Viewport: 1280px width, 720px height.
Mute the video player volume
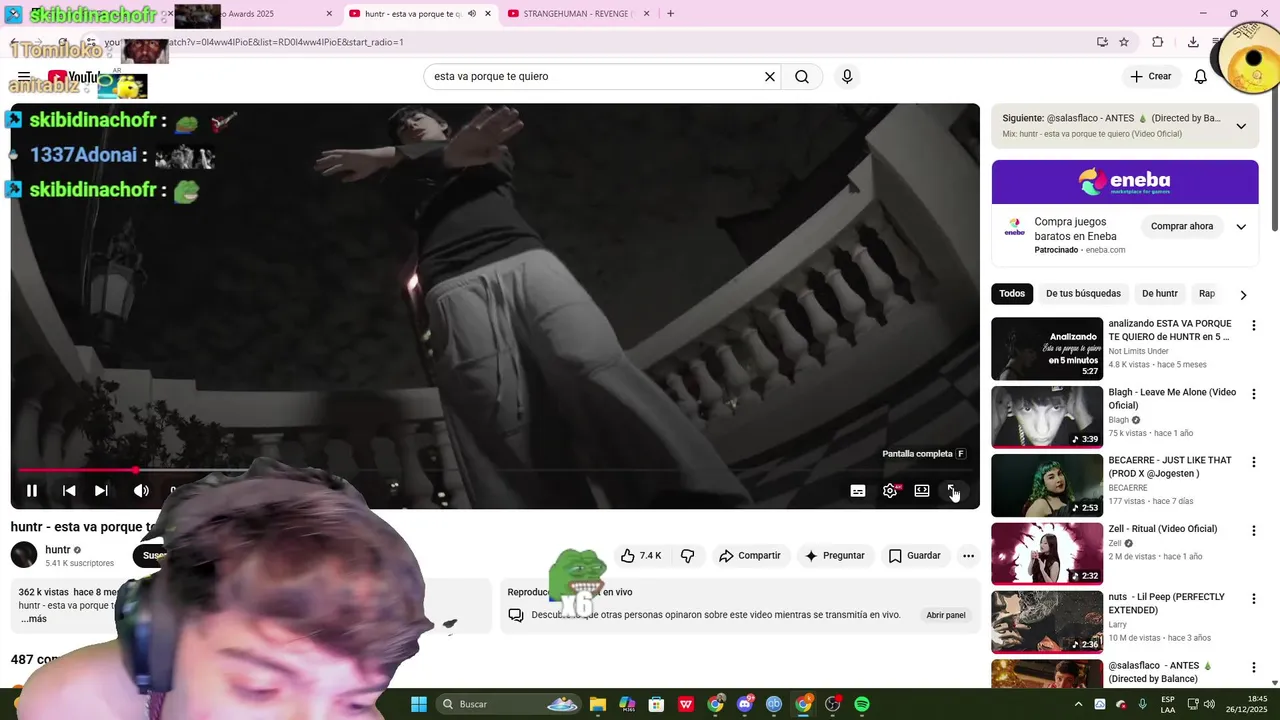141,490
